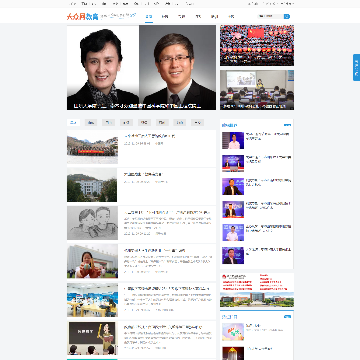Select the active underlined nav tab
The width and height of the screenshot is (360, 360).
[x=149, y=16]
